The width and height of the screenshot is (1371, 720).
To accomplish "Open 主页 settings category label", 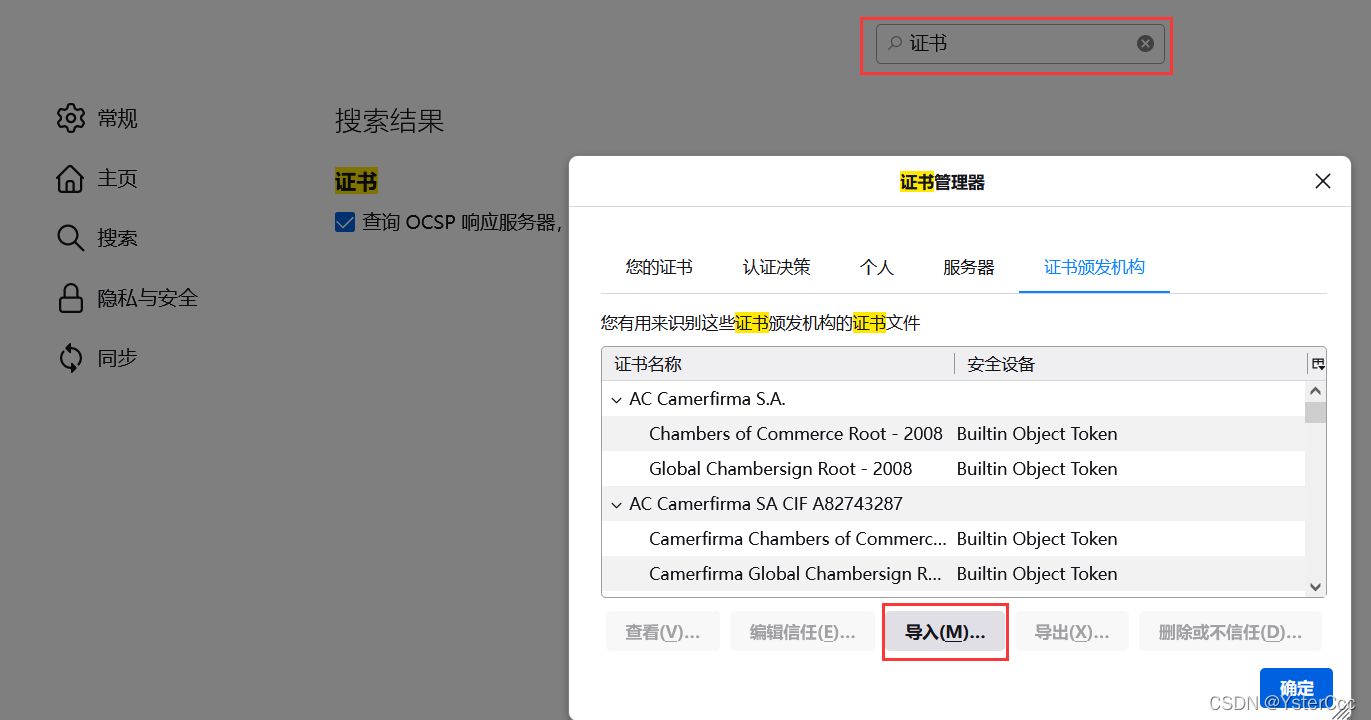I will 117,179.
